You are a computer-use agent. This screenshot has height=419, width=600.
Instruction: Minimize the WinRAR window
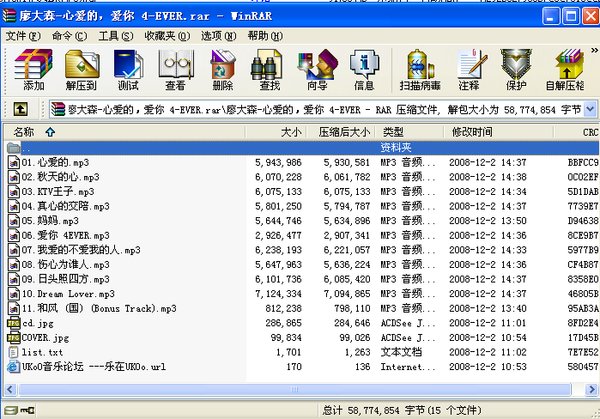[x=551, y=16]
